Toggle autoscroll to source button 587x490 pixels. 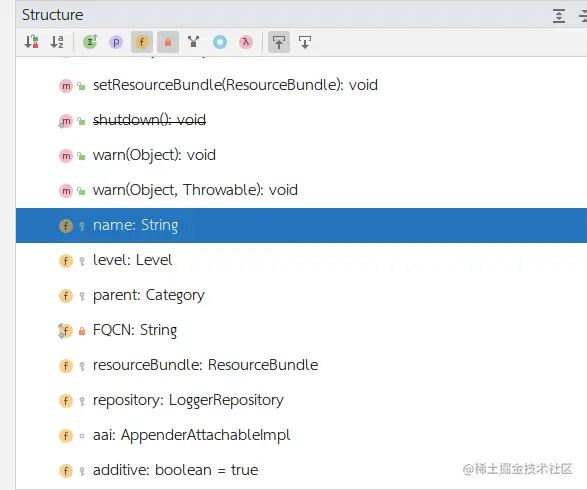[x=279, y=42]
